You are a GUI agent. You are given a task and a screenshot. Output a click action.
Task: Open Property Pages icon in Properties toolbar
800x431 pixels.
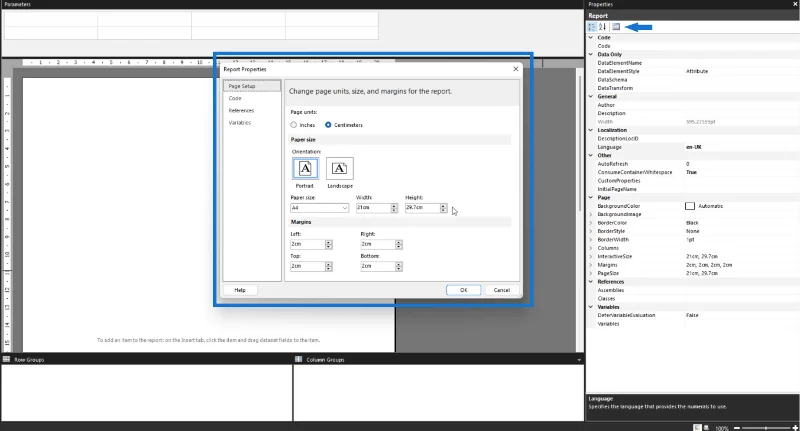tap(616, 27)
